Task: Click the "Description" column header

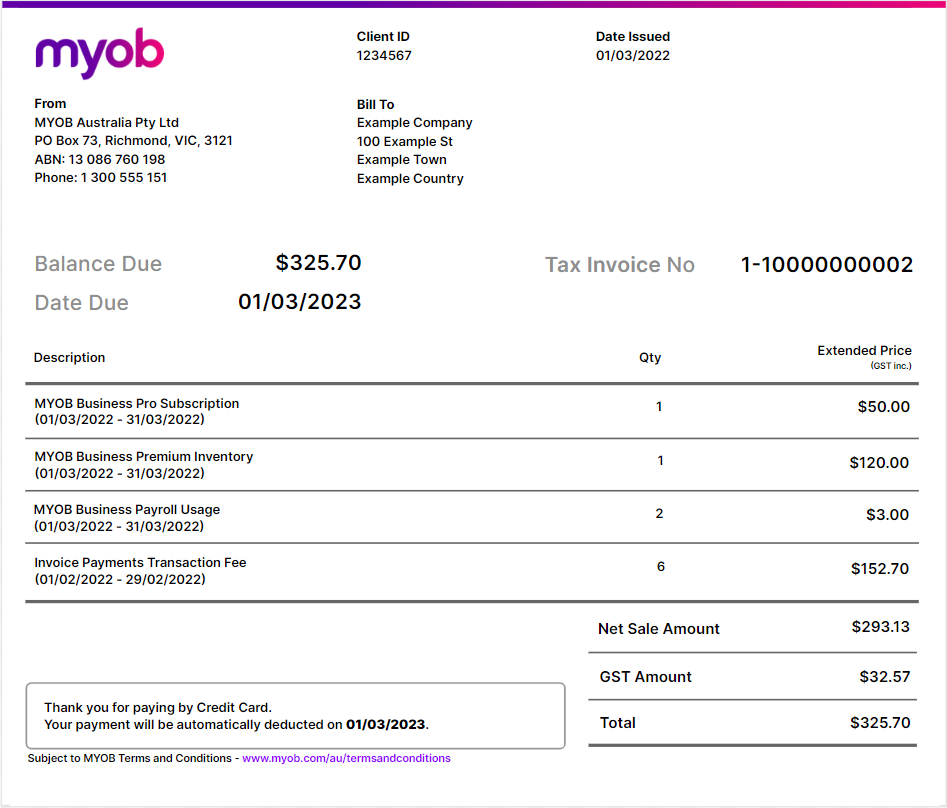Action: [x=69, y=358]
